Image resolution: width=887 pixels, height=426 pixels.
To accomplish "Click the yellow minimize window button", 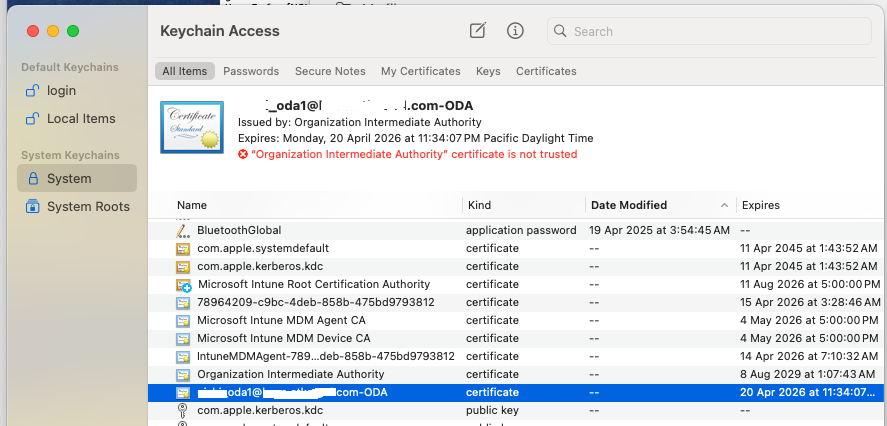I will [53, 31].
